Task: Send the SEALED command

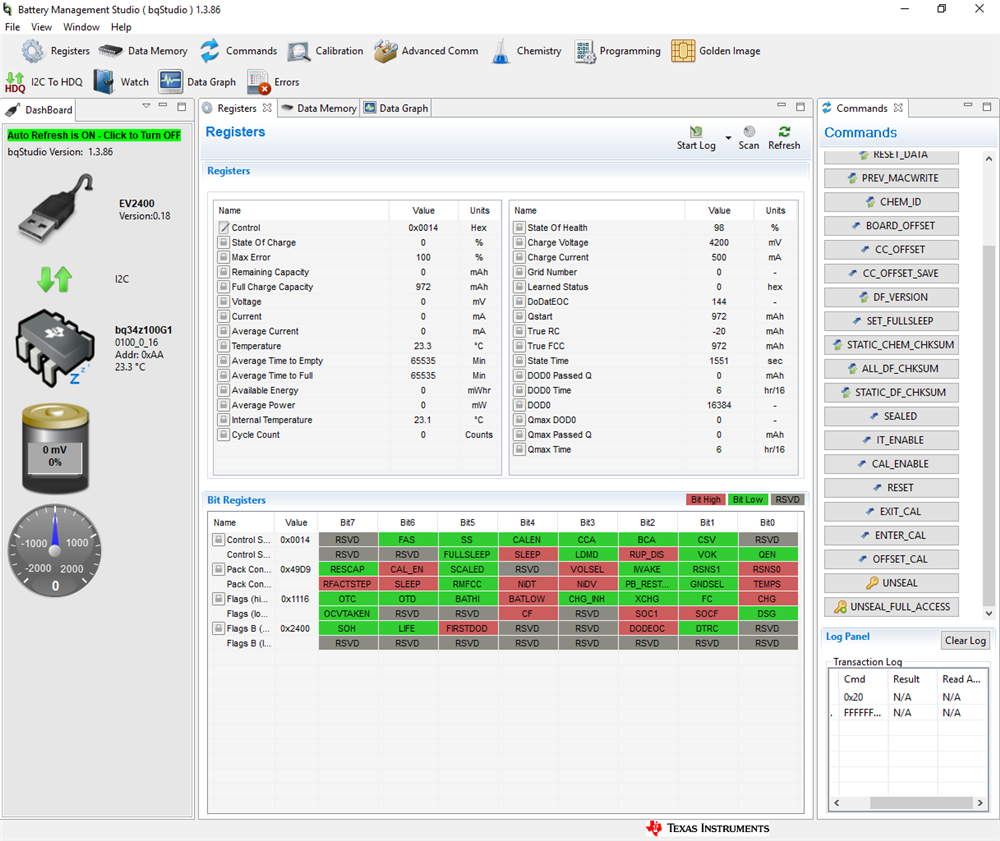Action: [891, 416]
